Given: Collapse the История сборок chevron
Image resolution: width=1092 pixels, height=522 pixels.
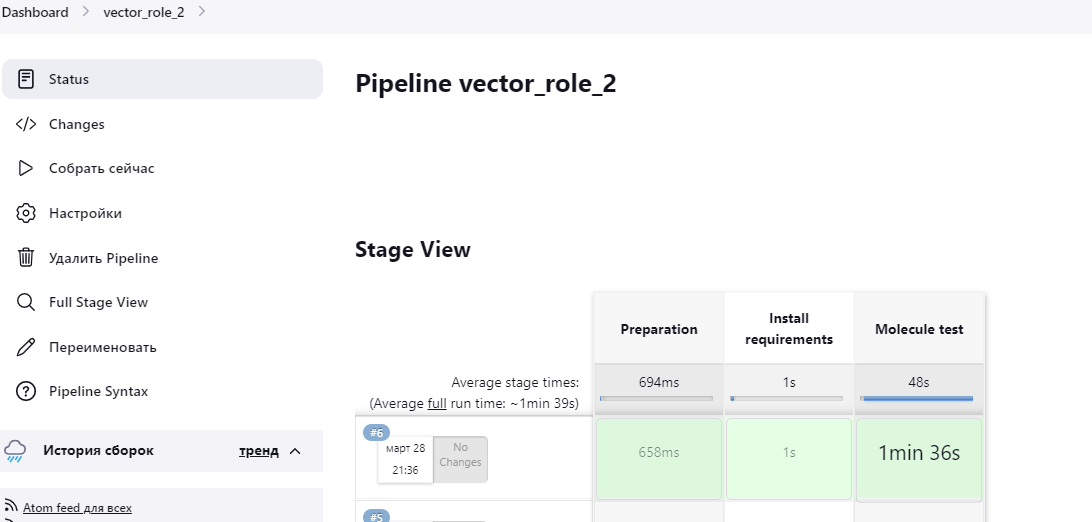Looking at the screenshot, I should pyautogui.click(x=295, y=451).
